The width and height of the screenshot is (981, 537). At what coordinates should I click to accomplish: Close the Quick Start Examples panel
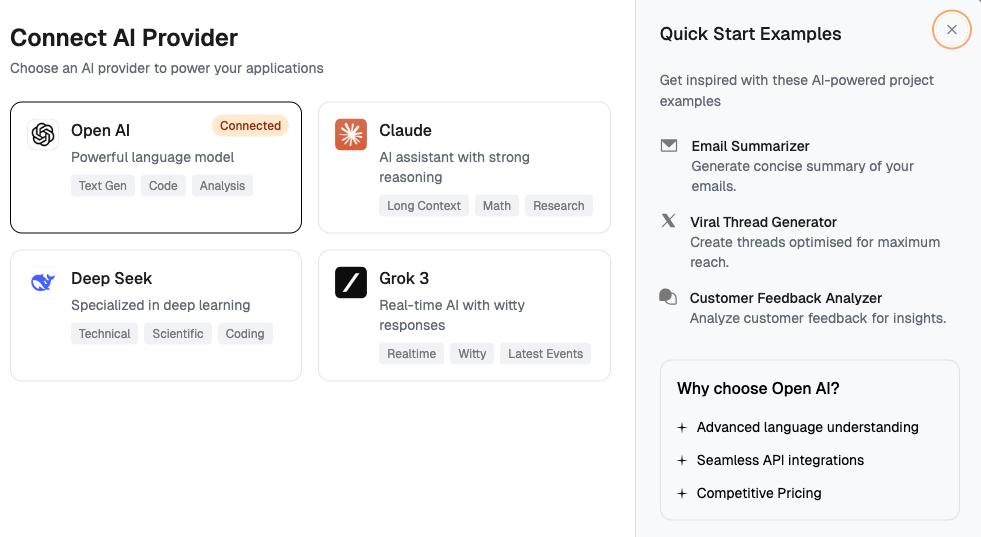point(952,30)
